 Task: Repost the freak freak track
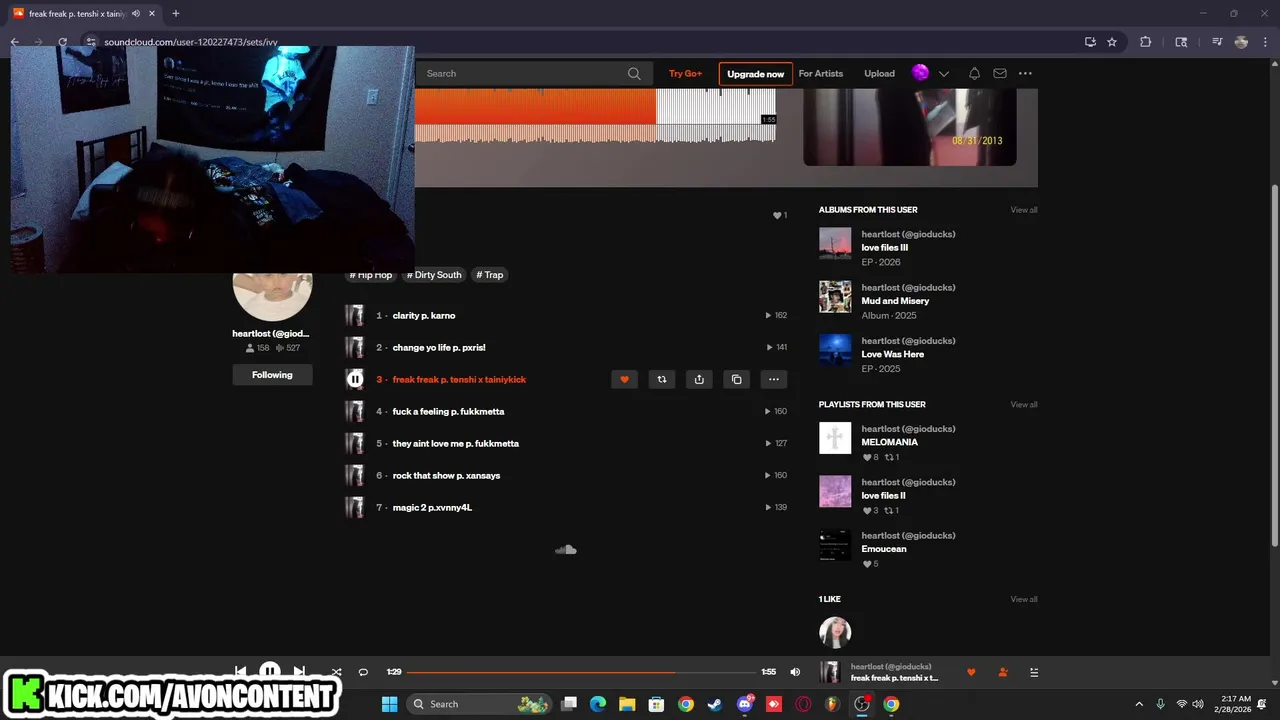(661, 379)
